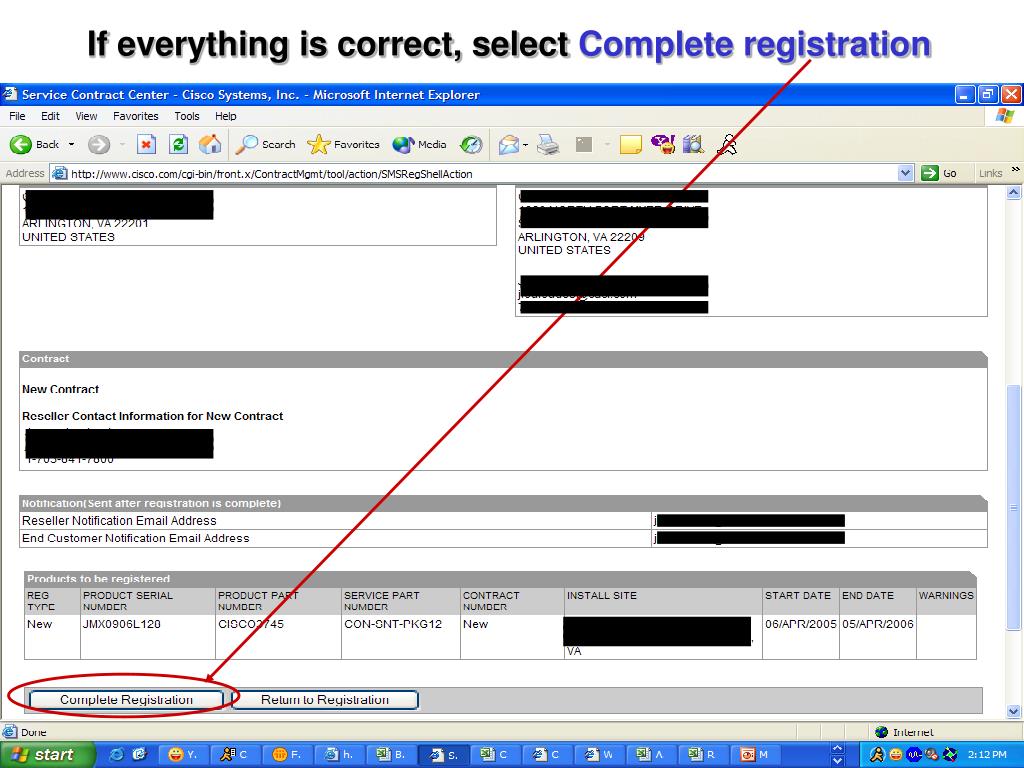Switch to the h. taskbar window
Image resolution: width=1024 pixels, height=768 pixels.
pyautogui.click(x=338, y=755)
